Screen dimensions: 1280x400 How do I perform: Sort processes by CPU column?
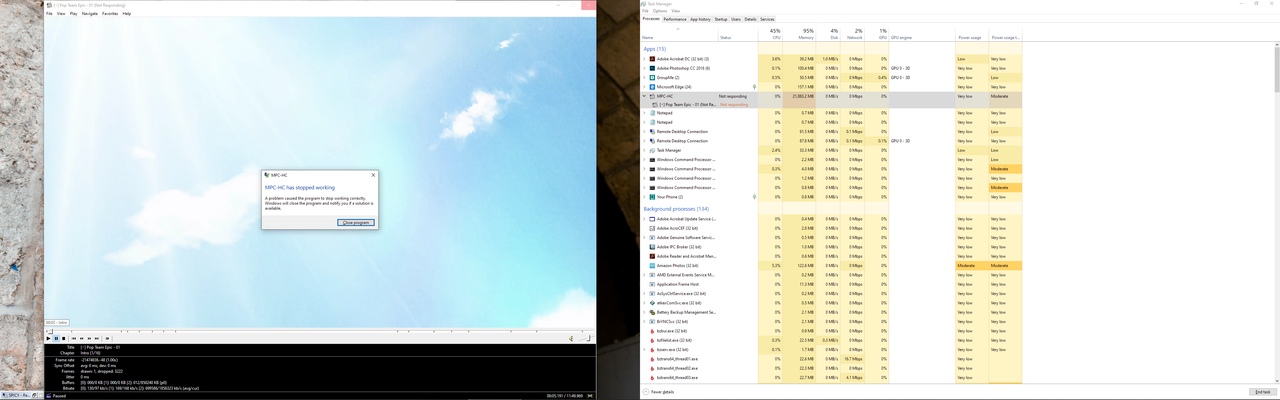click(770, 34)
